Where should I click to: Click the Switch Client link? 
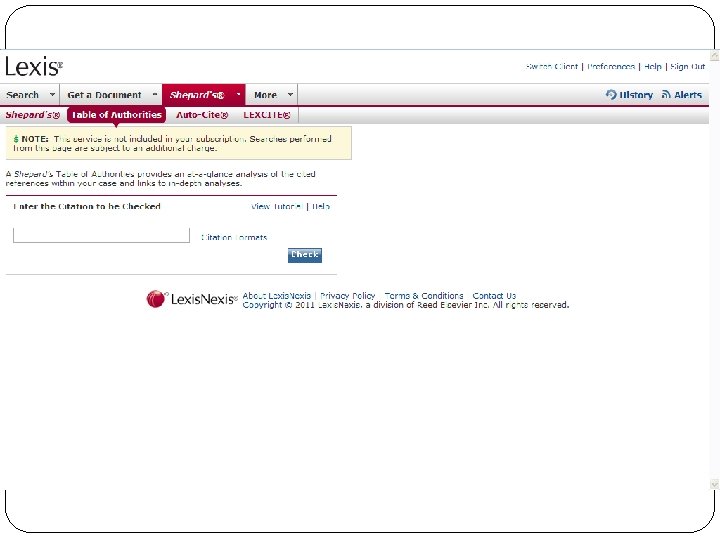tap(551, 67)
